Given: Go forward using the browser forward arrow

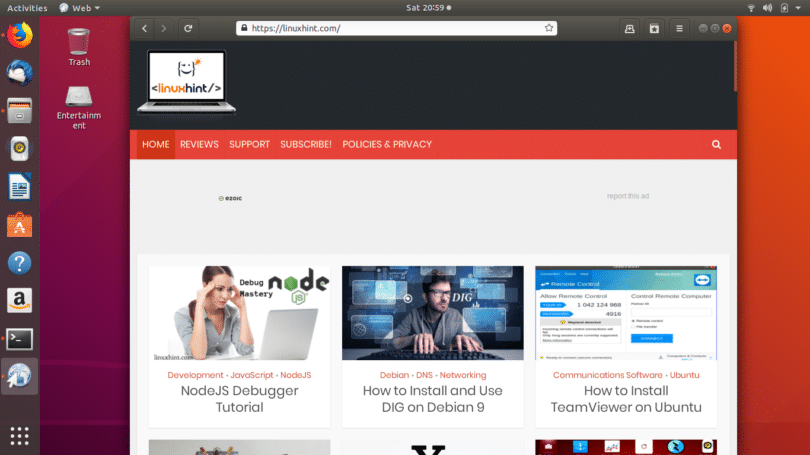Looking at the screenshot, I should (x=164, y=28).
